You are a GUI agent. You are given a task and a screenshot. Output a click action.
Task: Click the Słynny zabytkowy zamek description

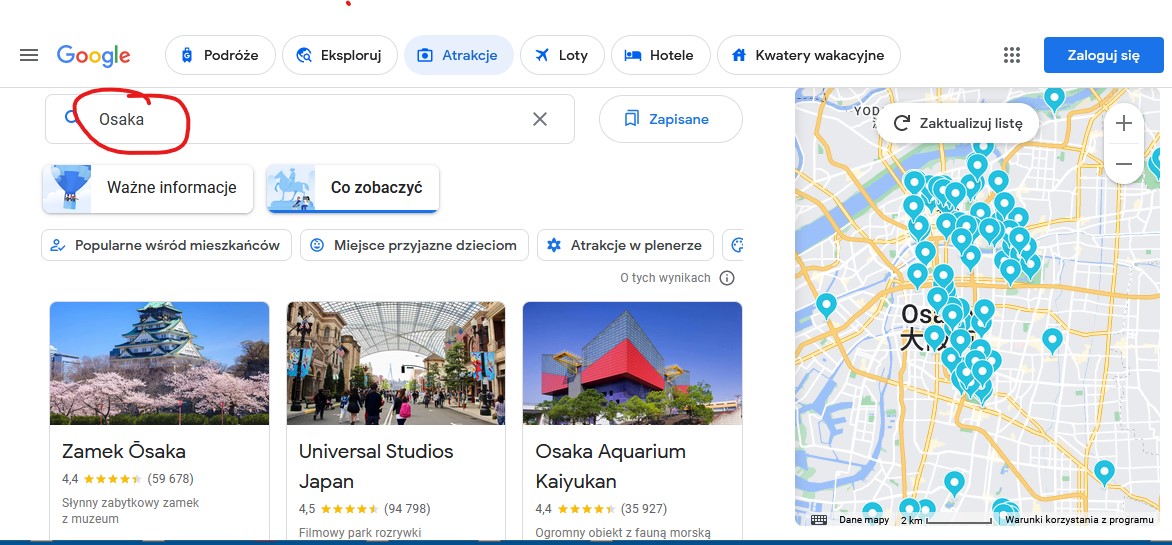point(131,511)
